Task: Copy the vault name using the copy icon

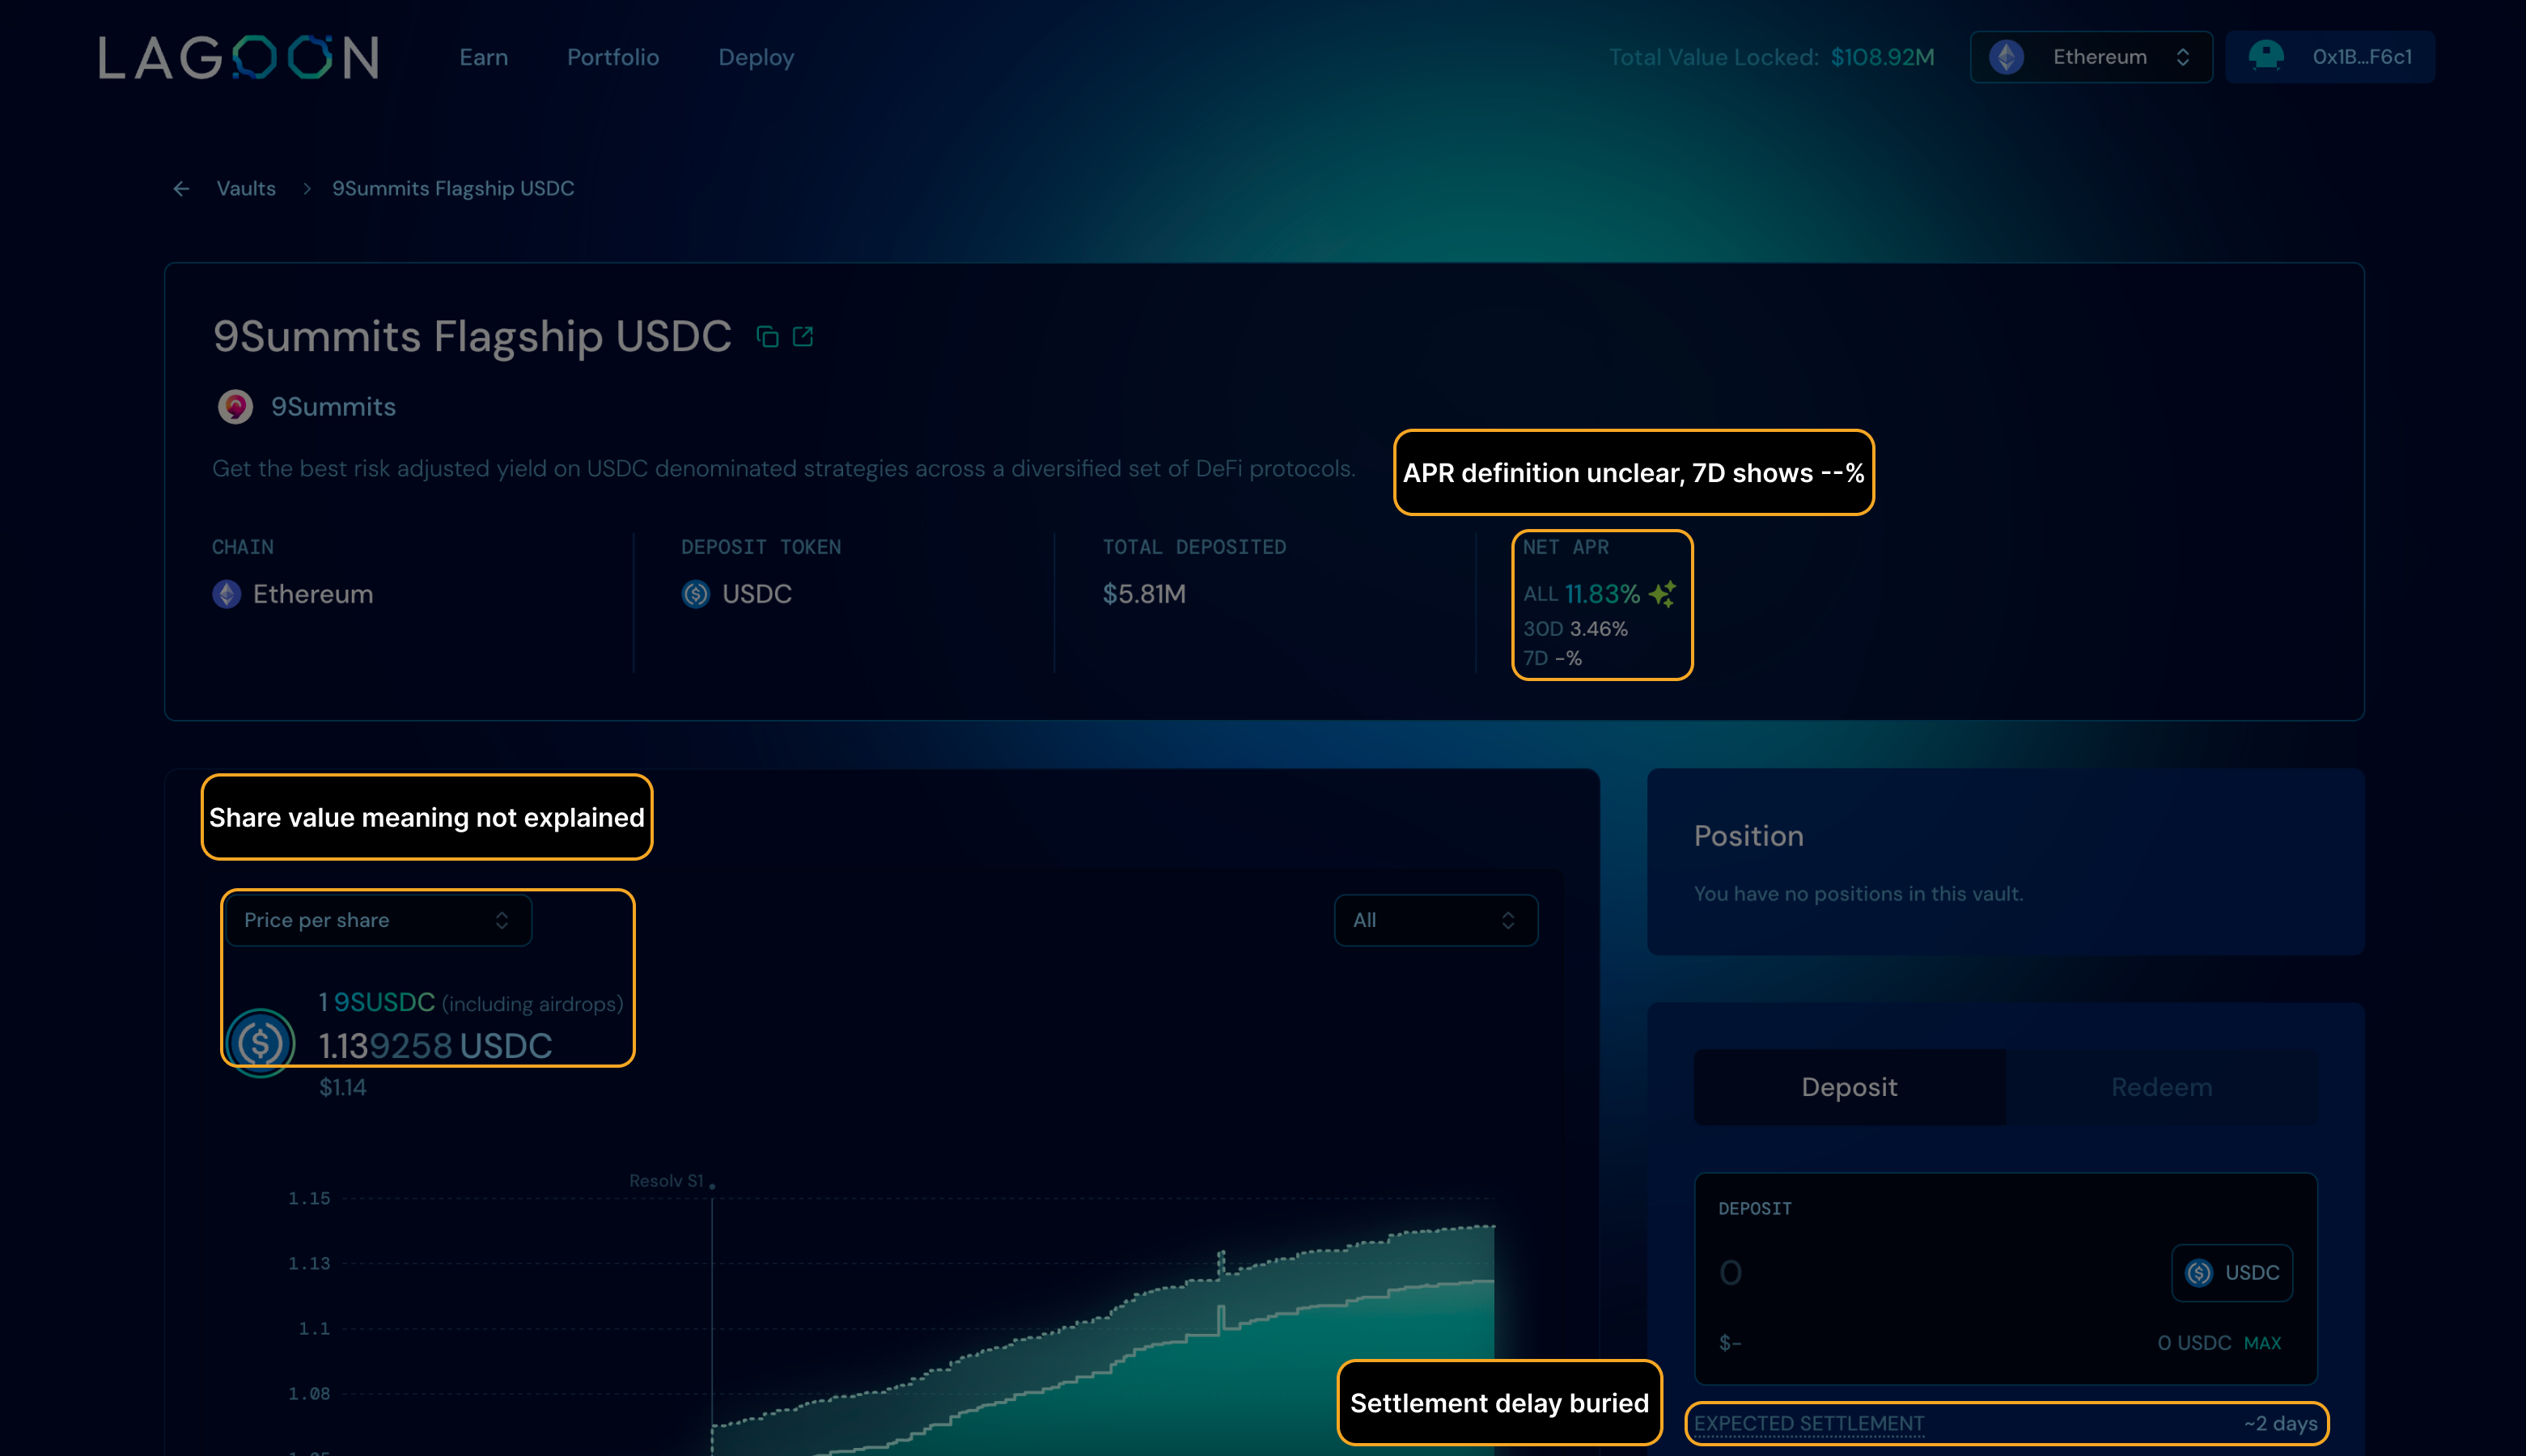Action: click(x=768, y=336)
